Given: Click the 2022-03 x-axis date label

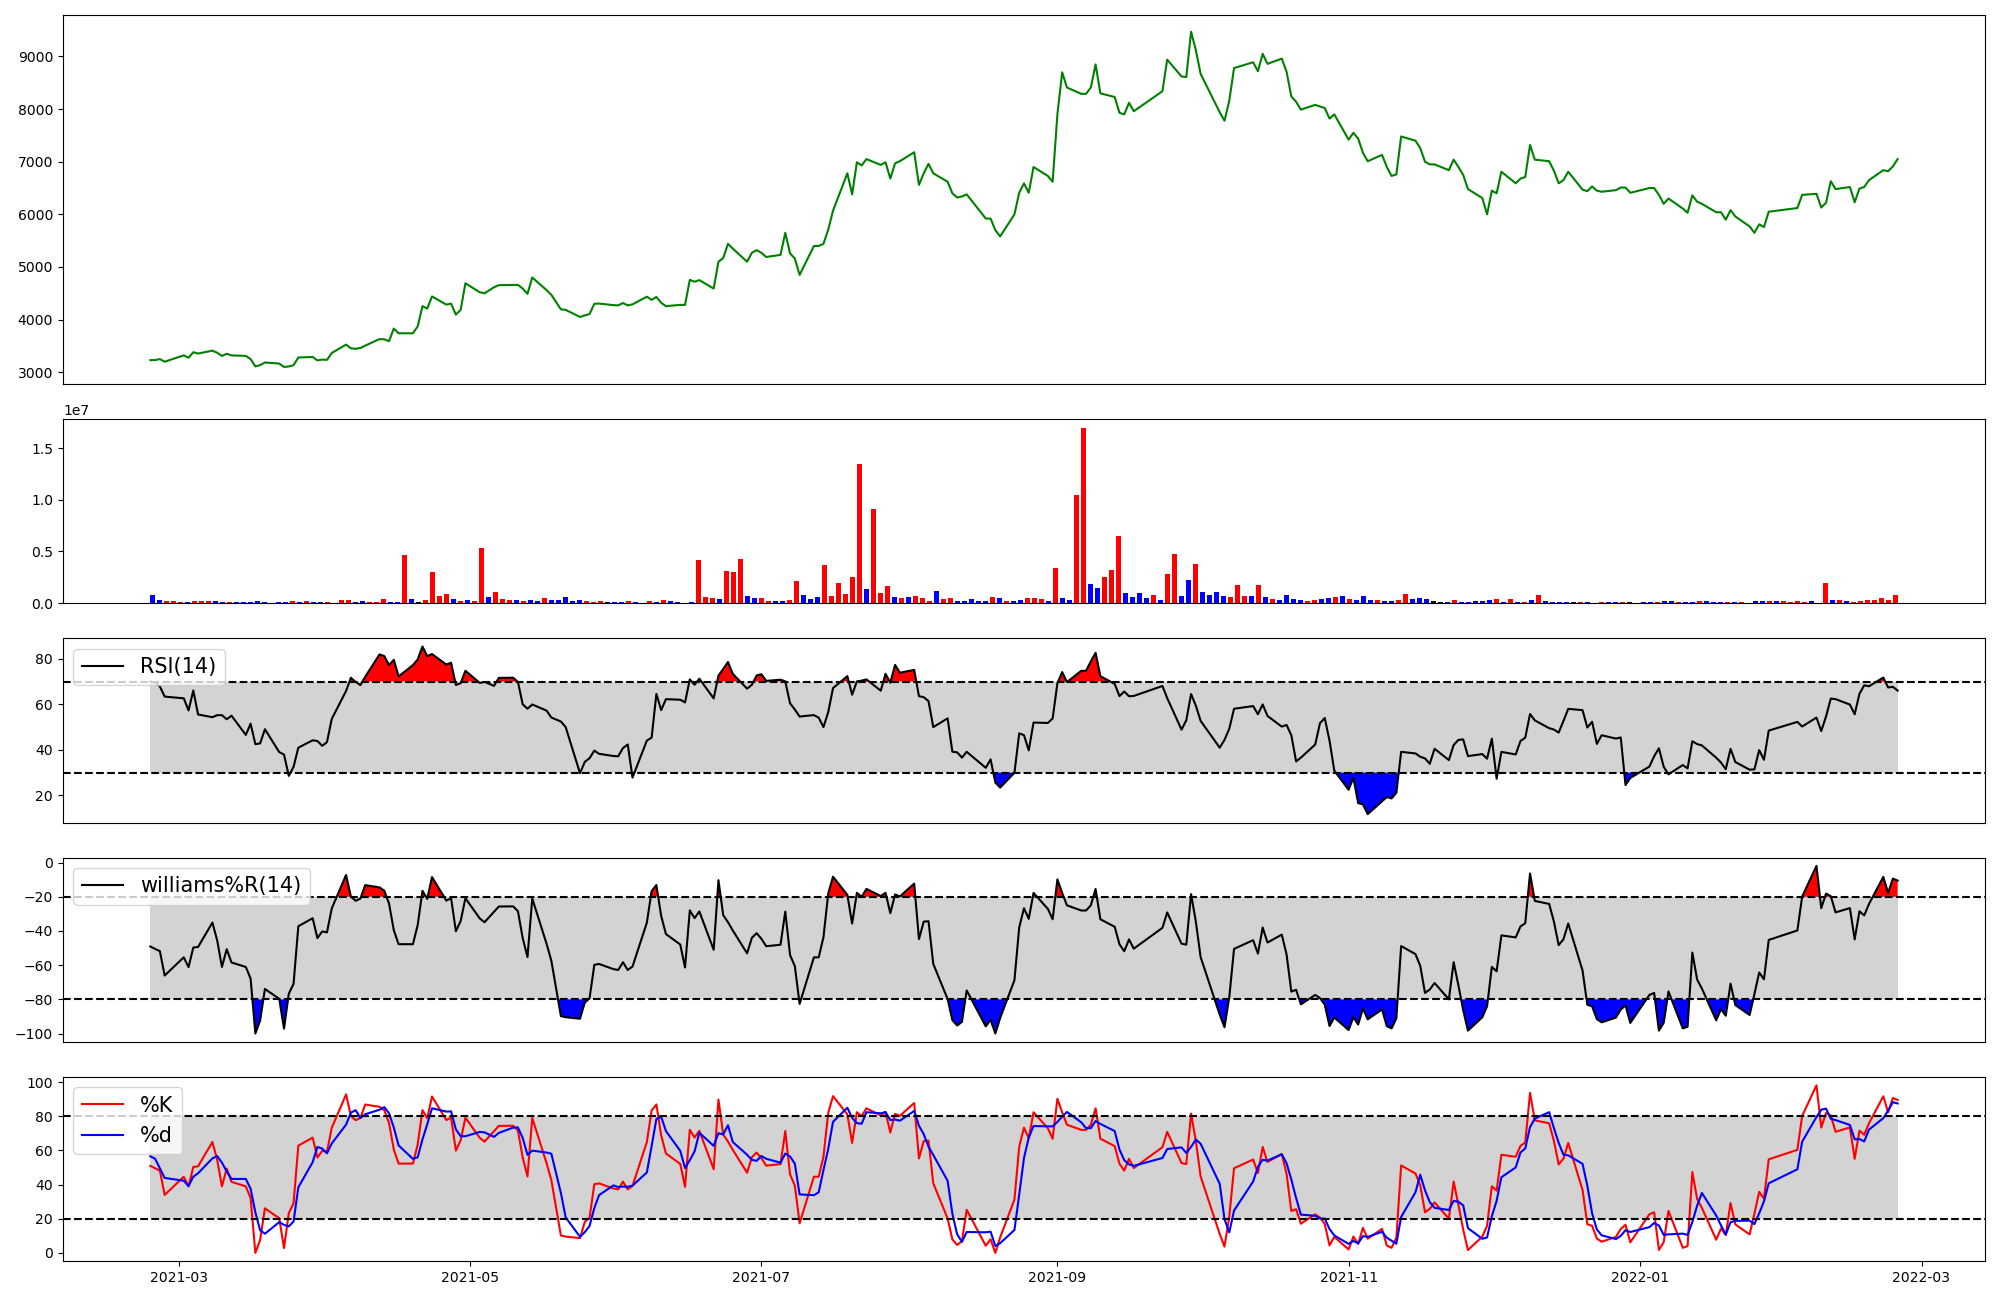Looking at the screenshot, I should 1922,1276.
